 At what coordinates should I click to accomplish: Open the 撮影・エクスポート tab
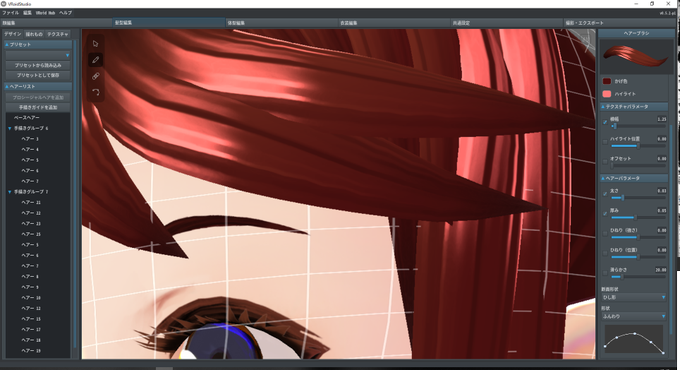click(620, 23)
